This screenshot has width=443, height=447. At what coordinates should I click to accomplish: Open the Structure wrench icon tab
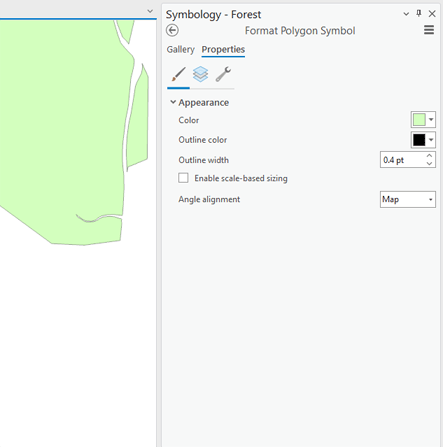223,74
